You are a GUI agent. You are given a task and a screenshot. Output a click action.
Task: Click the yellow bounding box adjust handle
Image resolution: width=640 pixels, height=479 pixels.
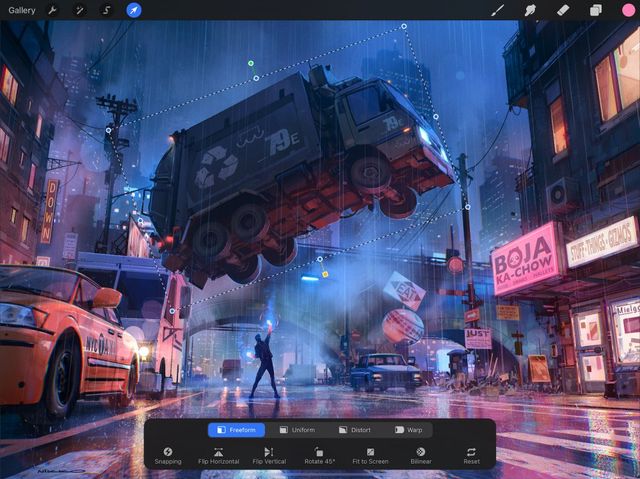click(x=325, y=275)
